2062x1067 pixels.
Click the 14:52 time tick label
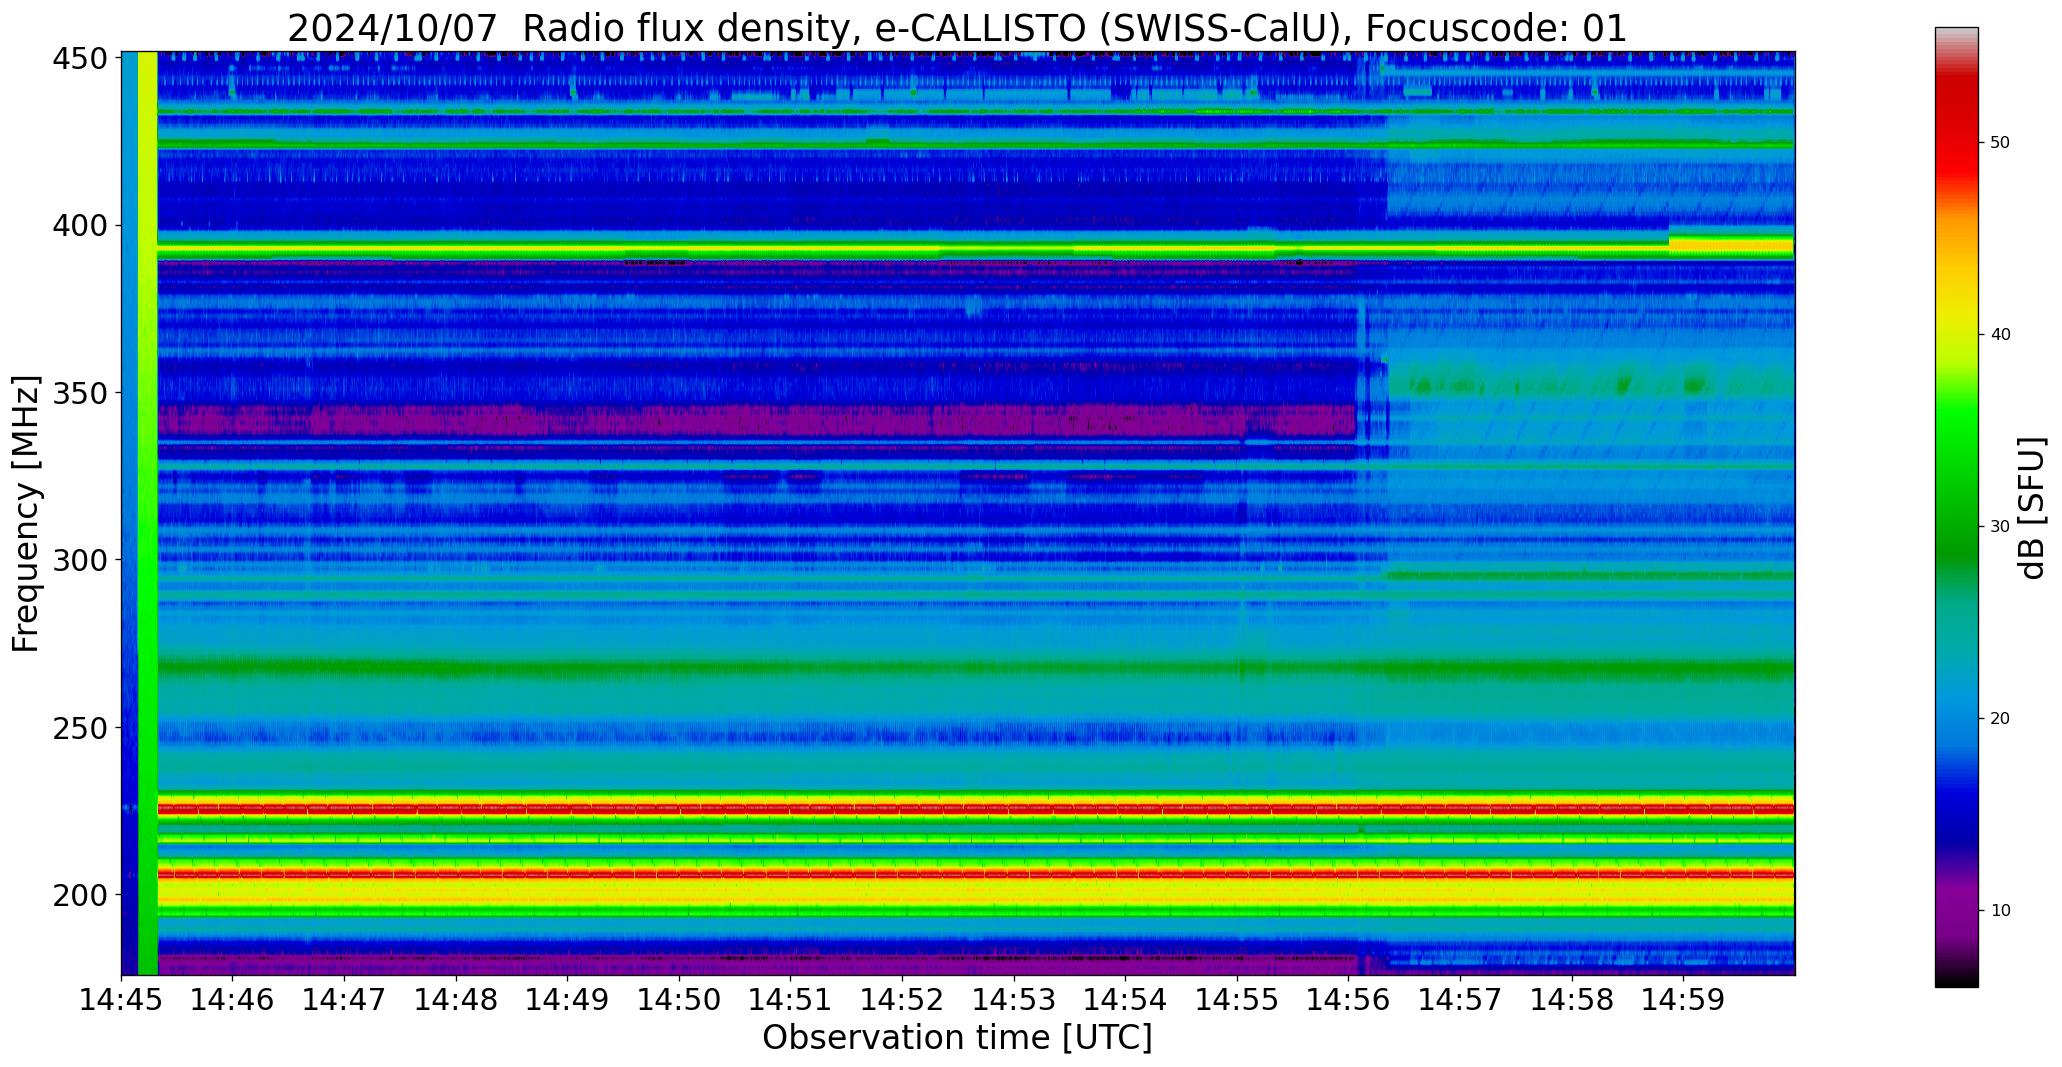pos(902,998)
